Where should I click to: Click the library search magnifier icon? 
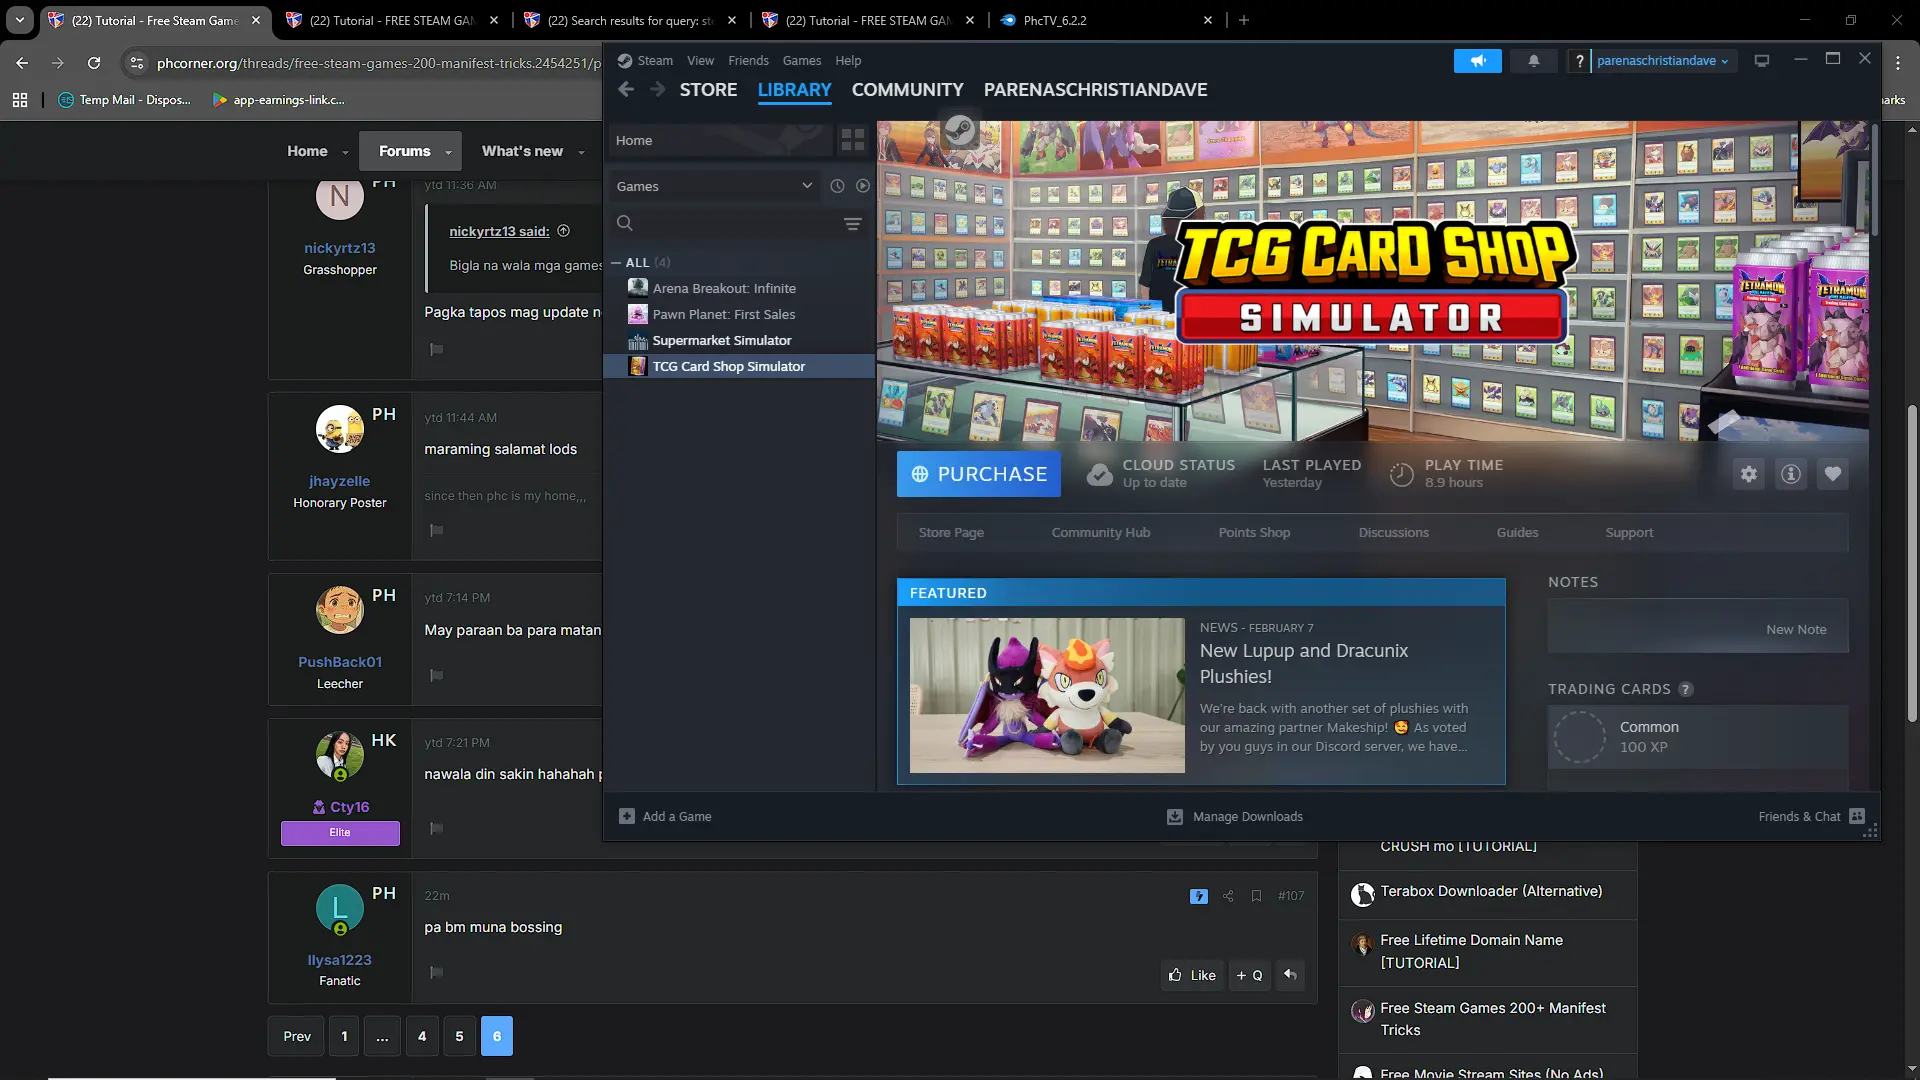[x=625, y=223]
